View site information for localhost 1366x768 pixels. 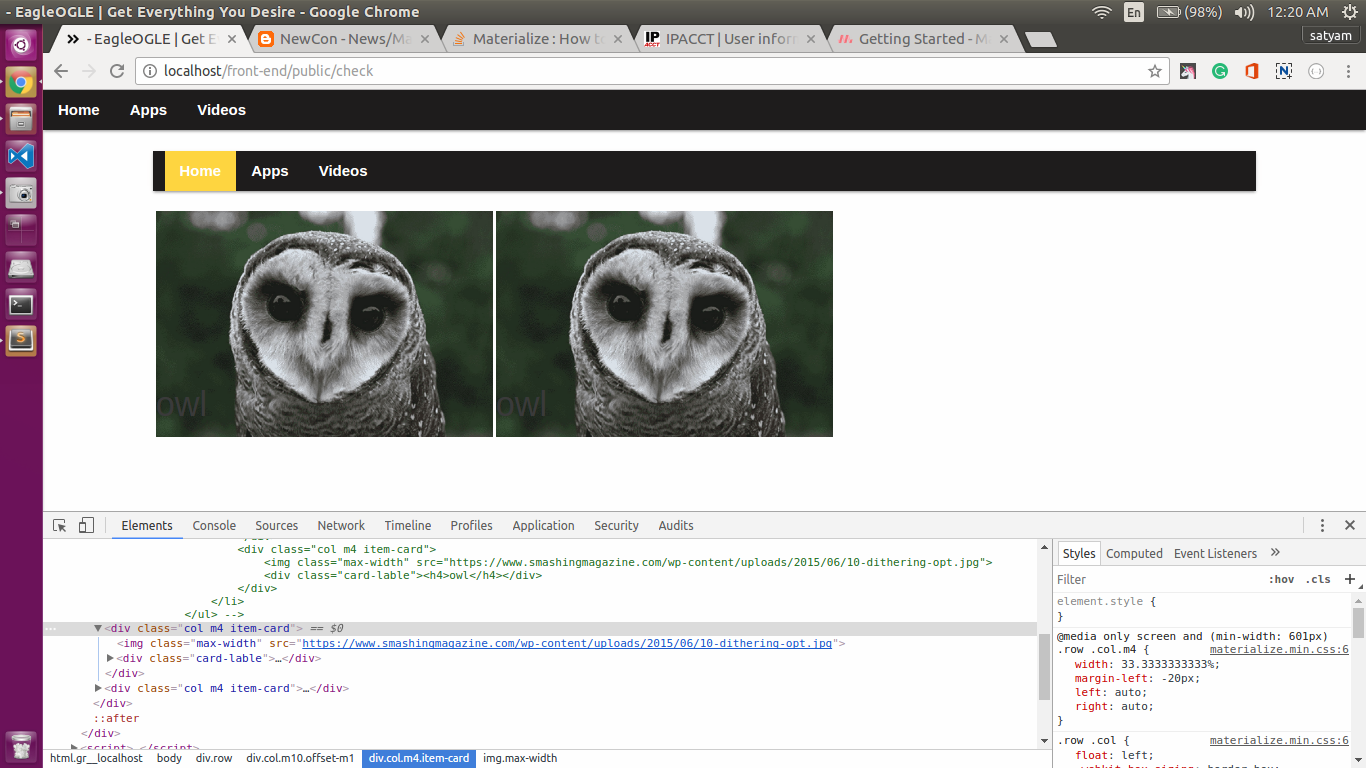[150, 71]
